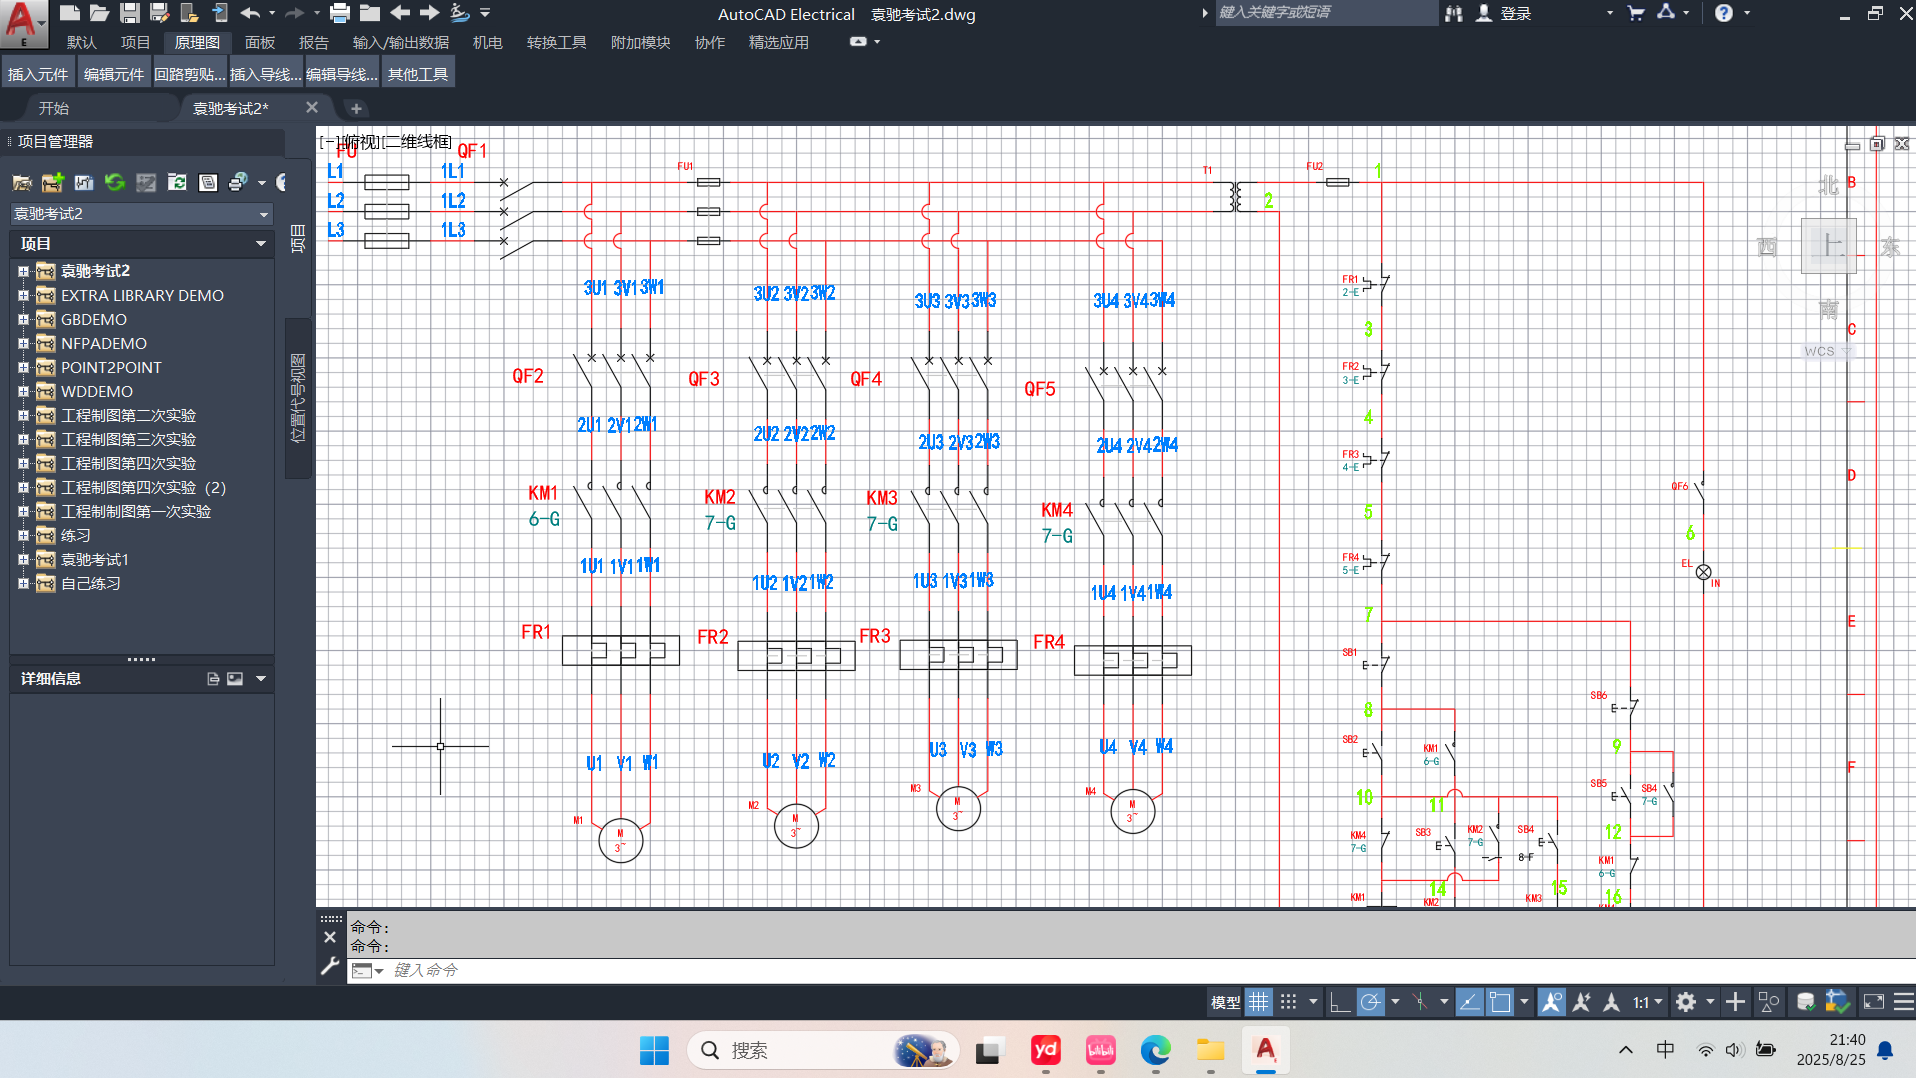This screenshot has height=1078, width=1916.
Task: Click the Undo arrow icon
Action: click(x=250, y=13)
